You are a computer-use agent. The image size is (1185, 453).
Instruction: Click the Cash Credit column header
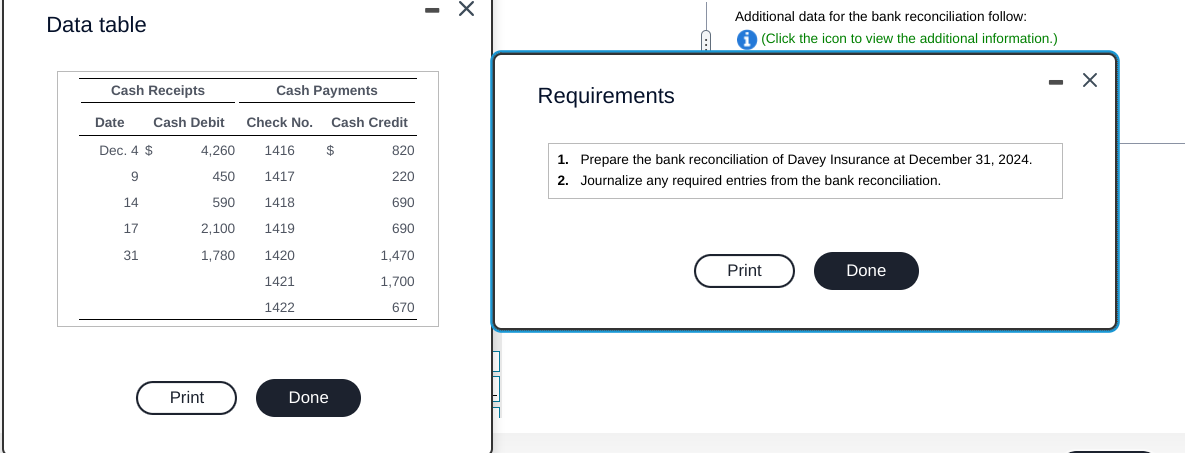point(370,123)
